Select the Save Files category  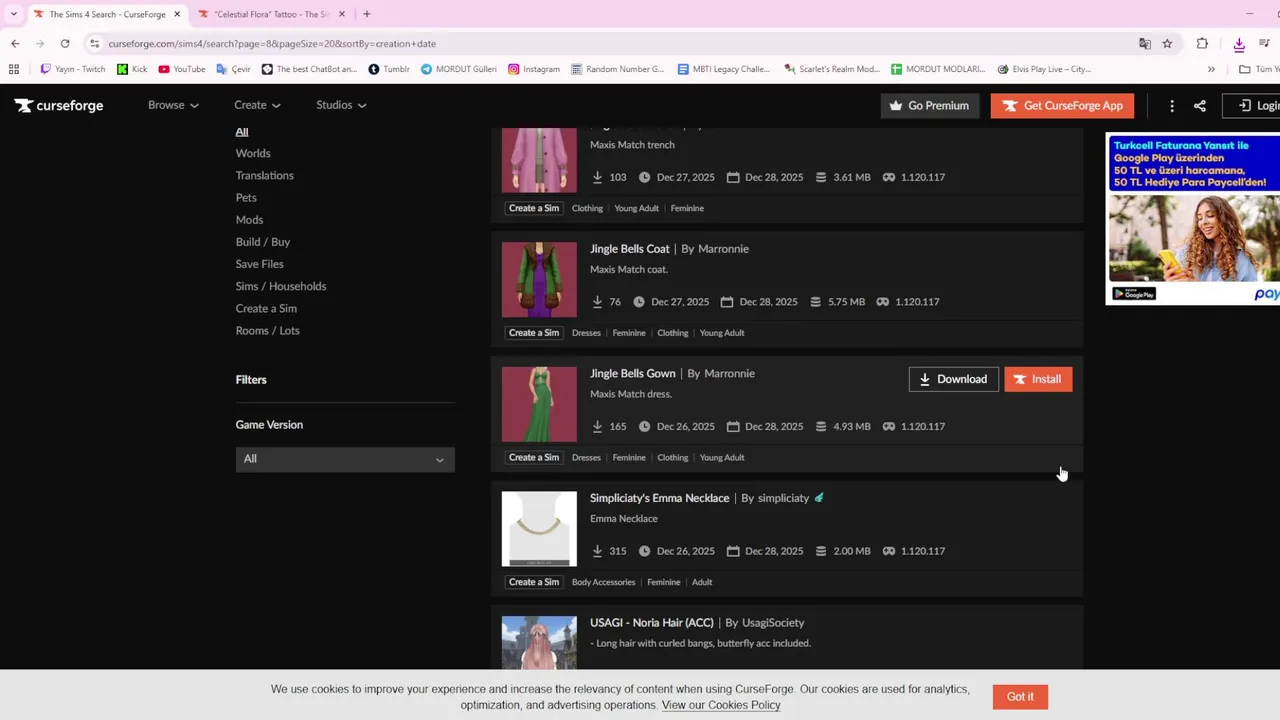tap(260, 264)
